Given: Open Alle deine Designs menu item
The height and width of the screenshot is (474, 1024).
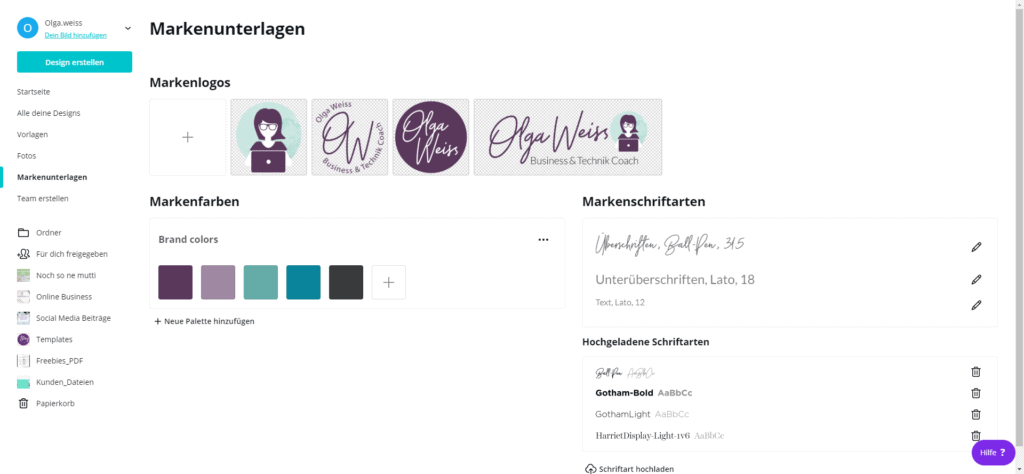Looking at the screenshot, I should click(x=49, y=113).
